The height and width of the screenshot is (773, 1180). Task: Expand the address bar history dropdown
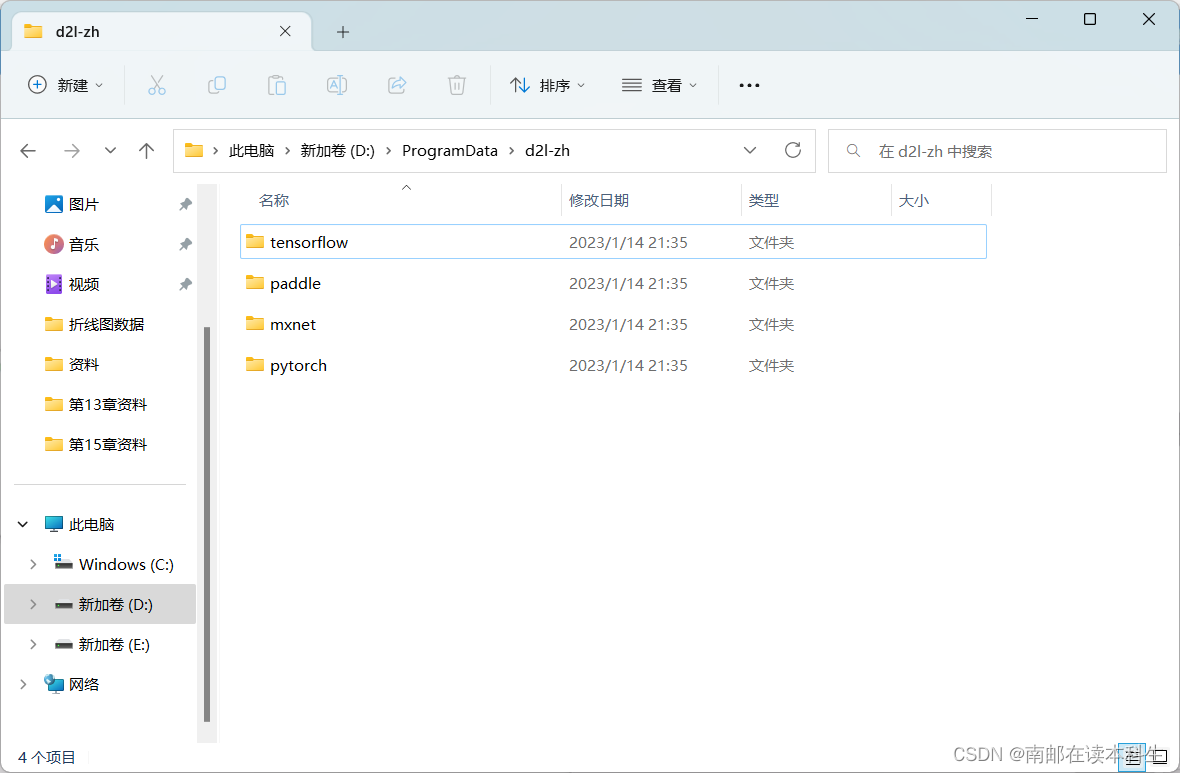[x=750, y=150]
